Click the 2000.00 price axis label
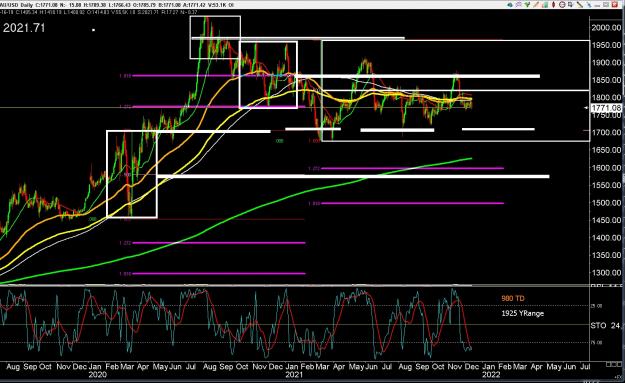Image resolution: width=625 pixels, height=383 pixels. pos(607,27)
